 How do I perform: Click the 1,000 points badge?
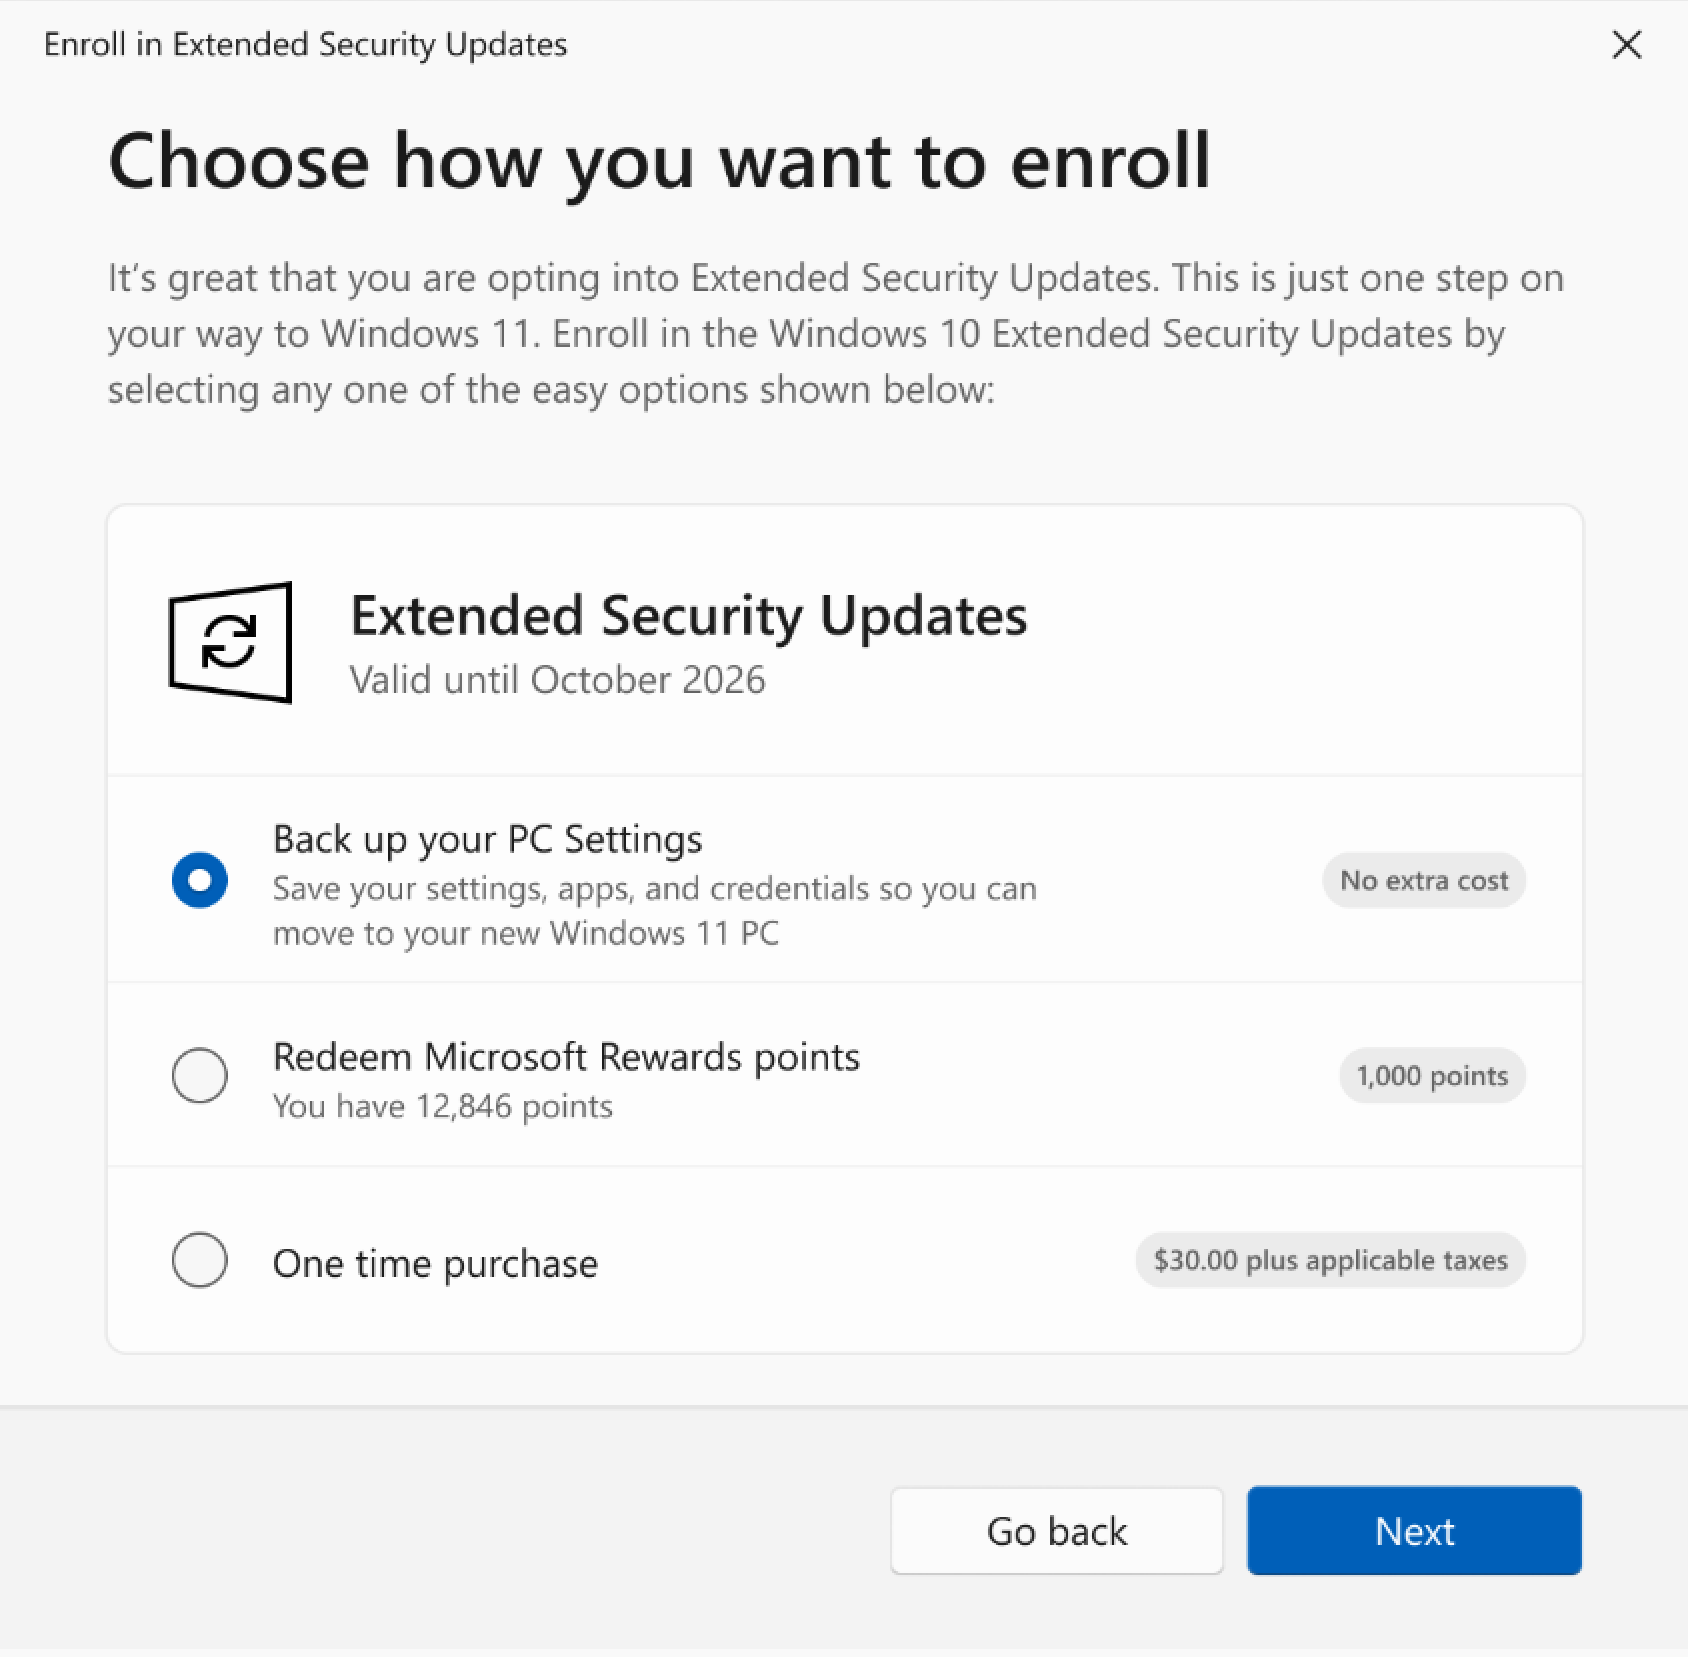click(x=1432, y=1076)
